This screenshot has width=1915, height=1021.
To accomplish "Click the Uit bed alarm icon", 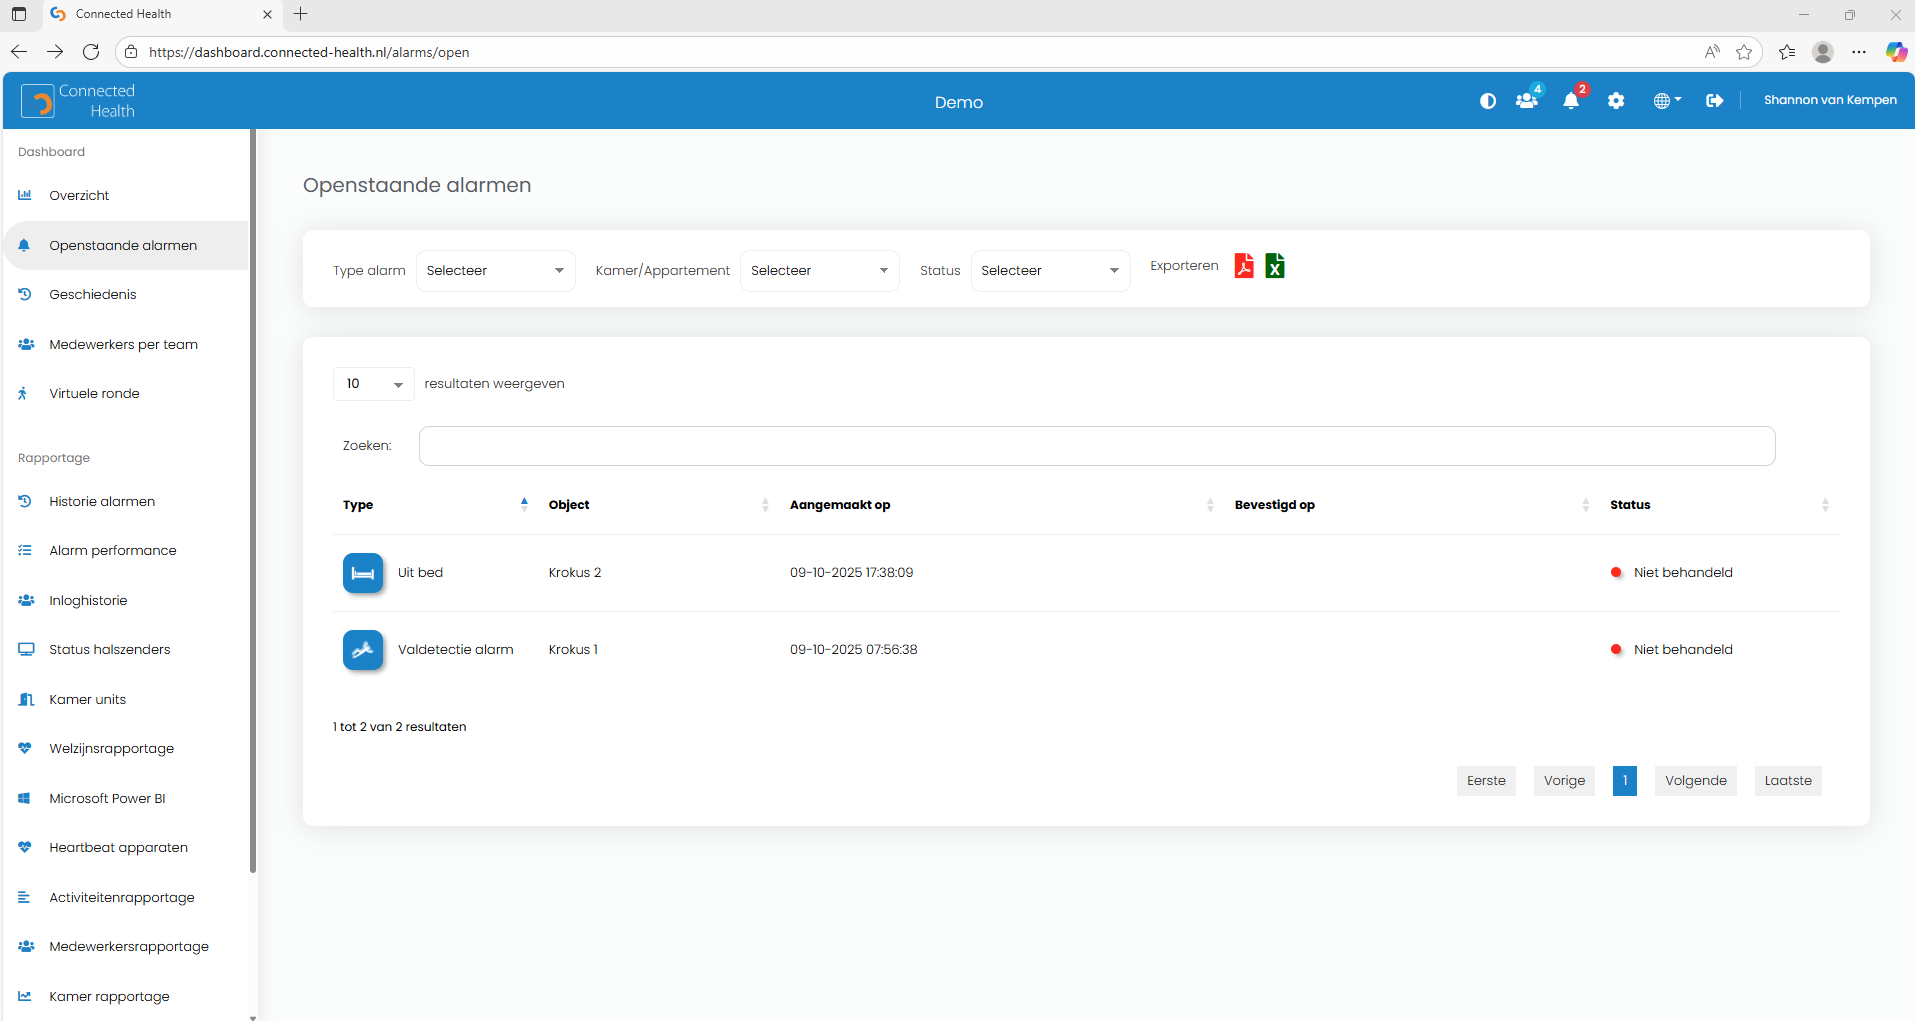I will point(363,573).
